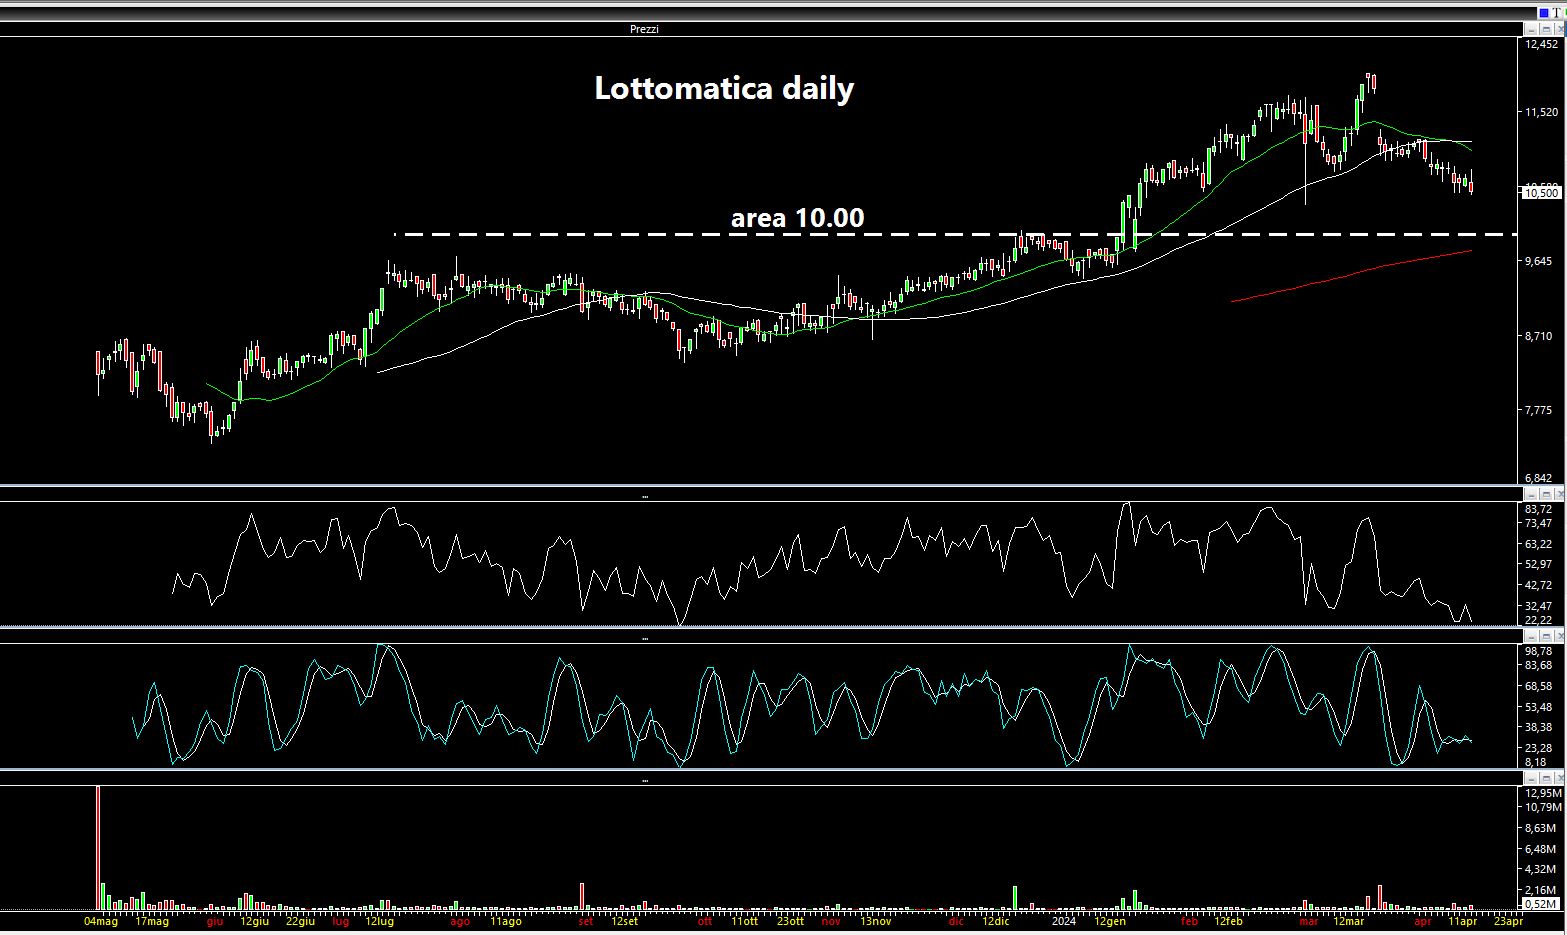Viewport: 1567px width, 935px height.
Task: Minimize the volume panel
Action: click(x=1530, y=777)
